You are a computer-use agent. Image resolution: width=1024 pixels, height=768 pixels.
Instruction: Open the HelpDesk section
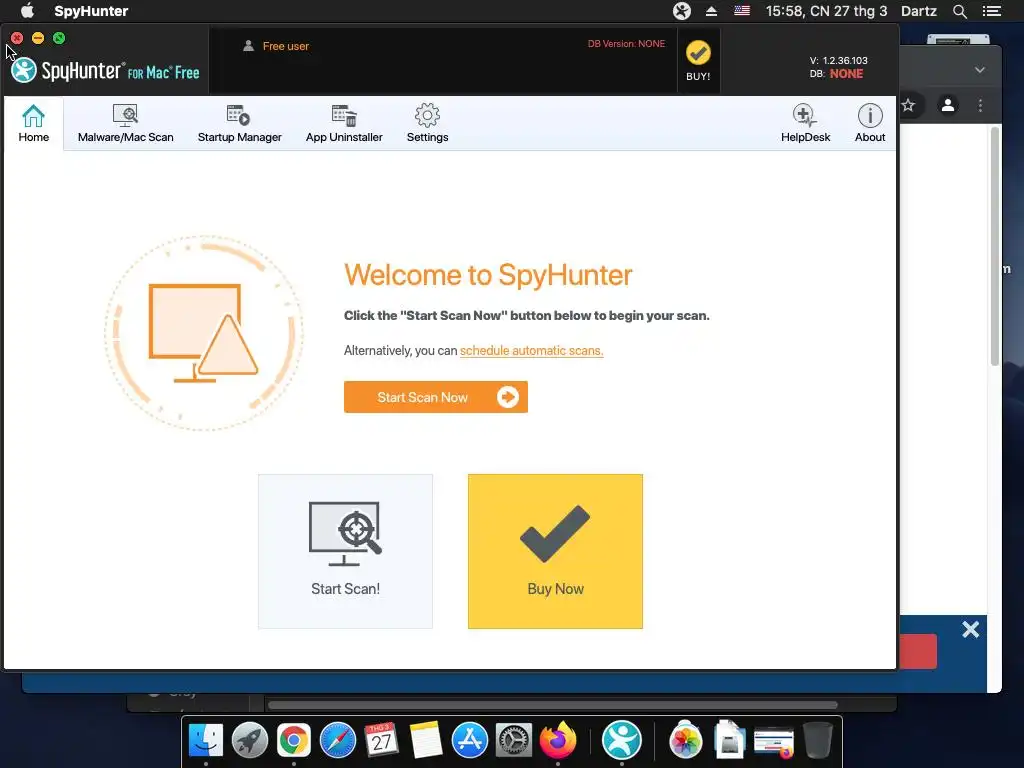coord(805,123)
